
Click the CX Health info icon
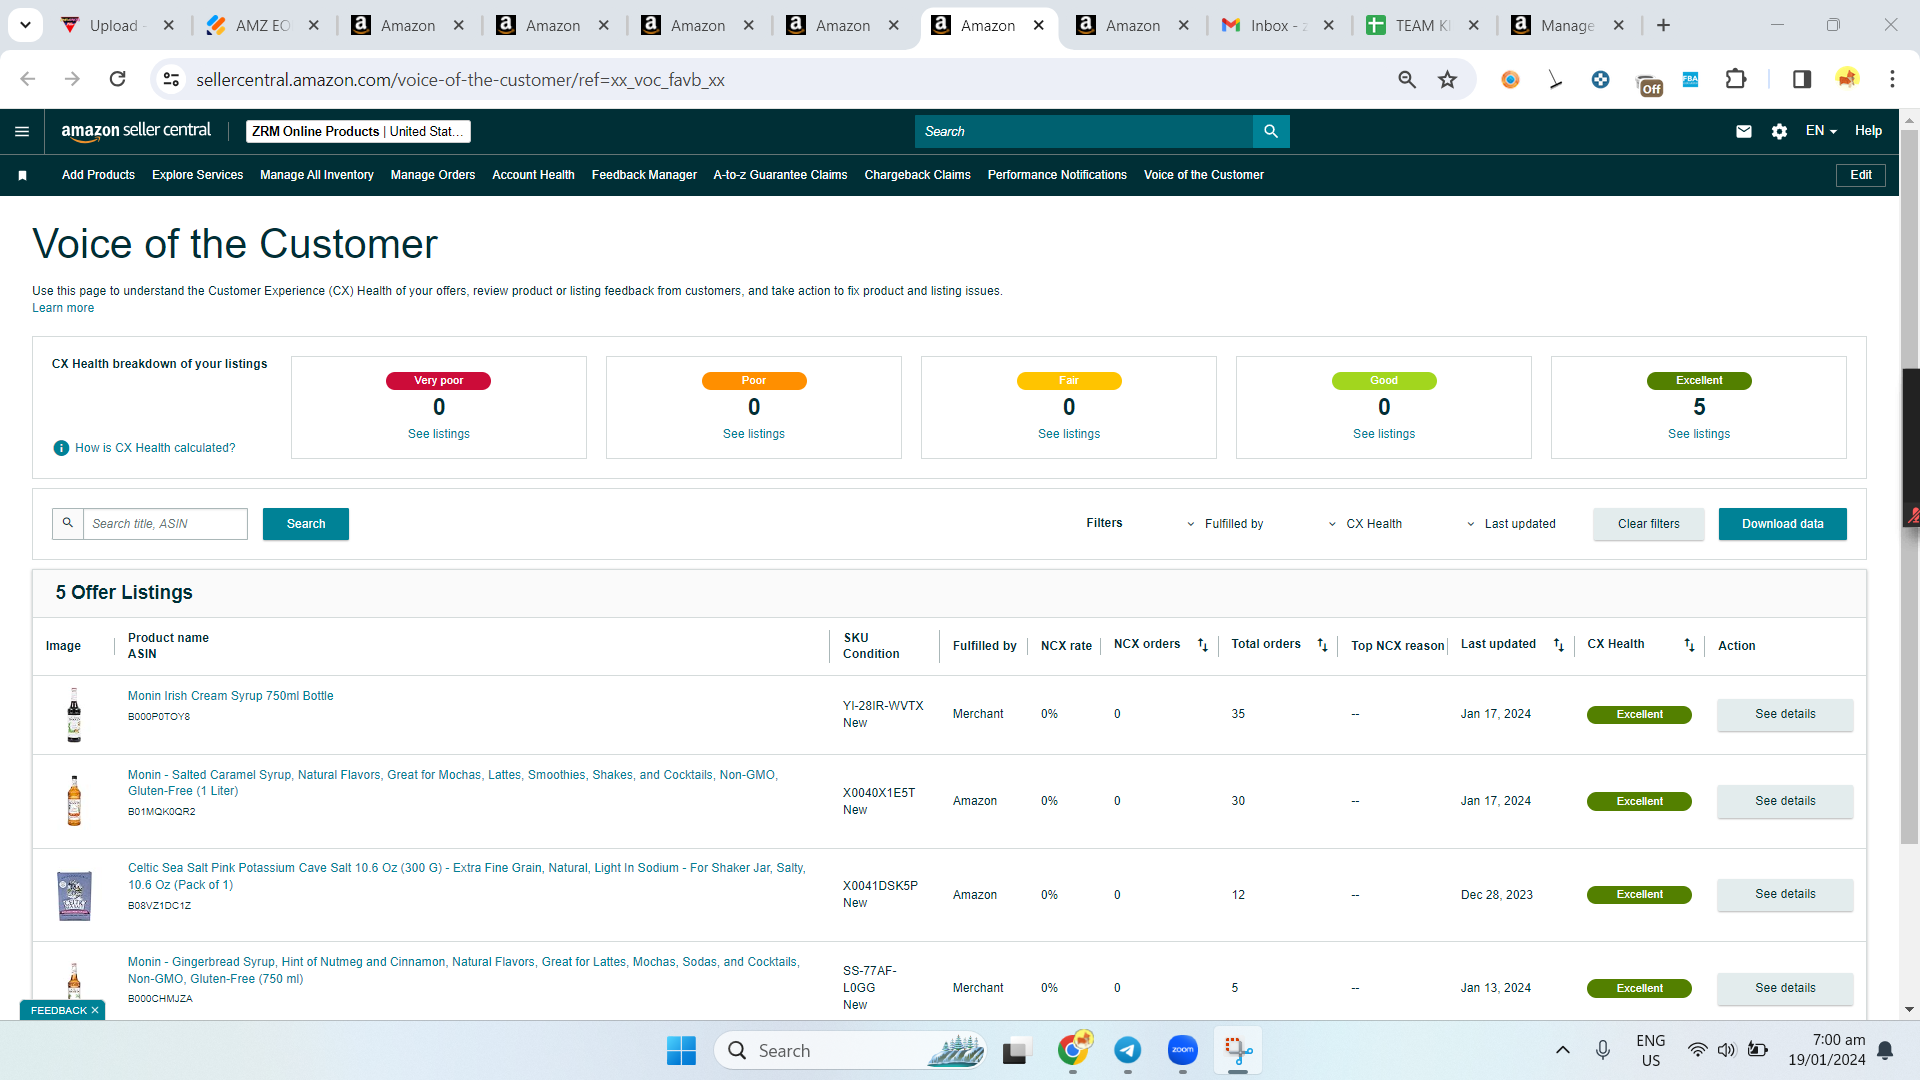(61, 448)
